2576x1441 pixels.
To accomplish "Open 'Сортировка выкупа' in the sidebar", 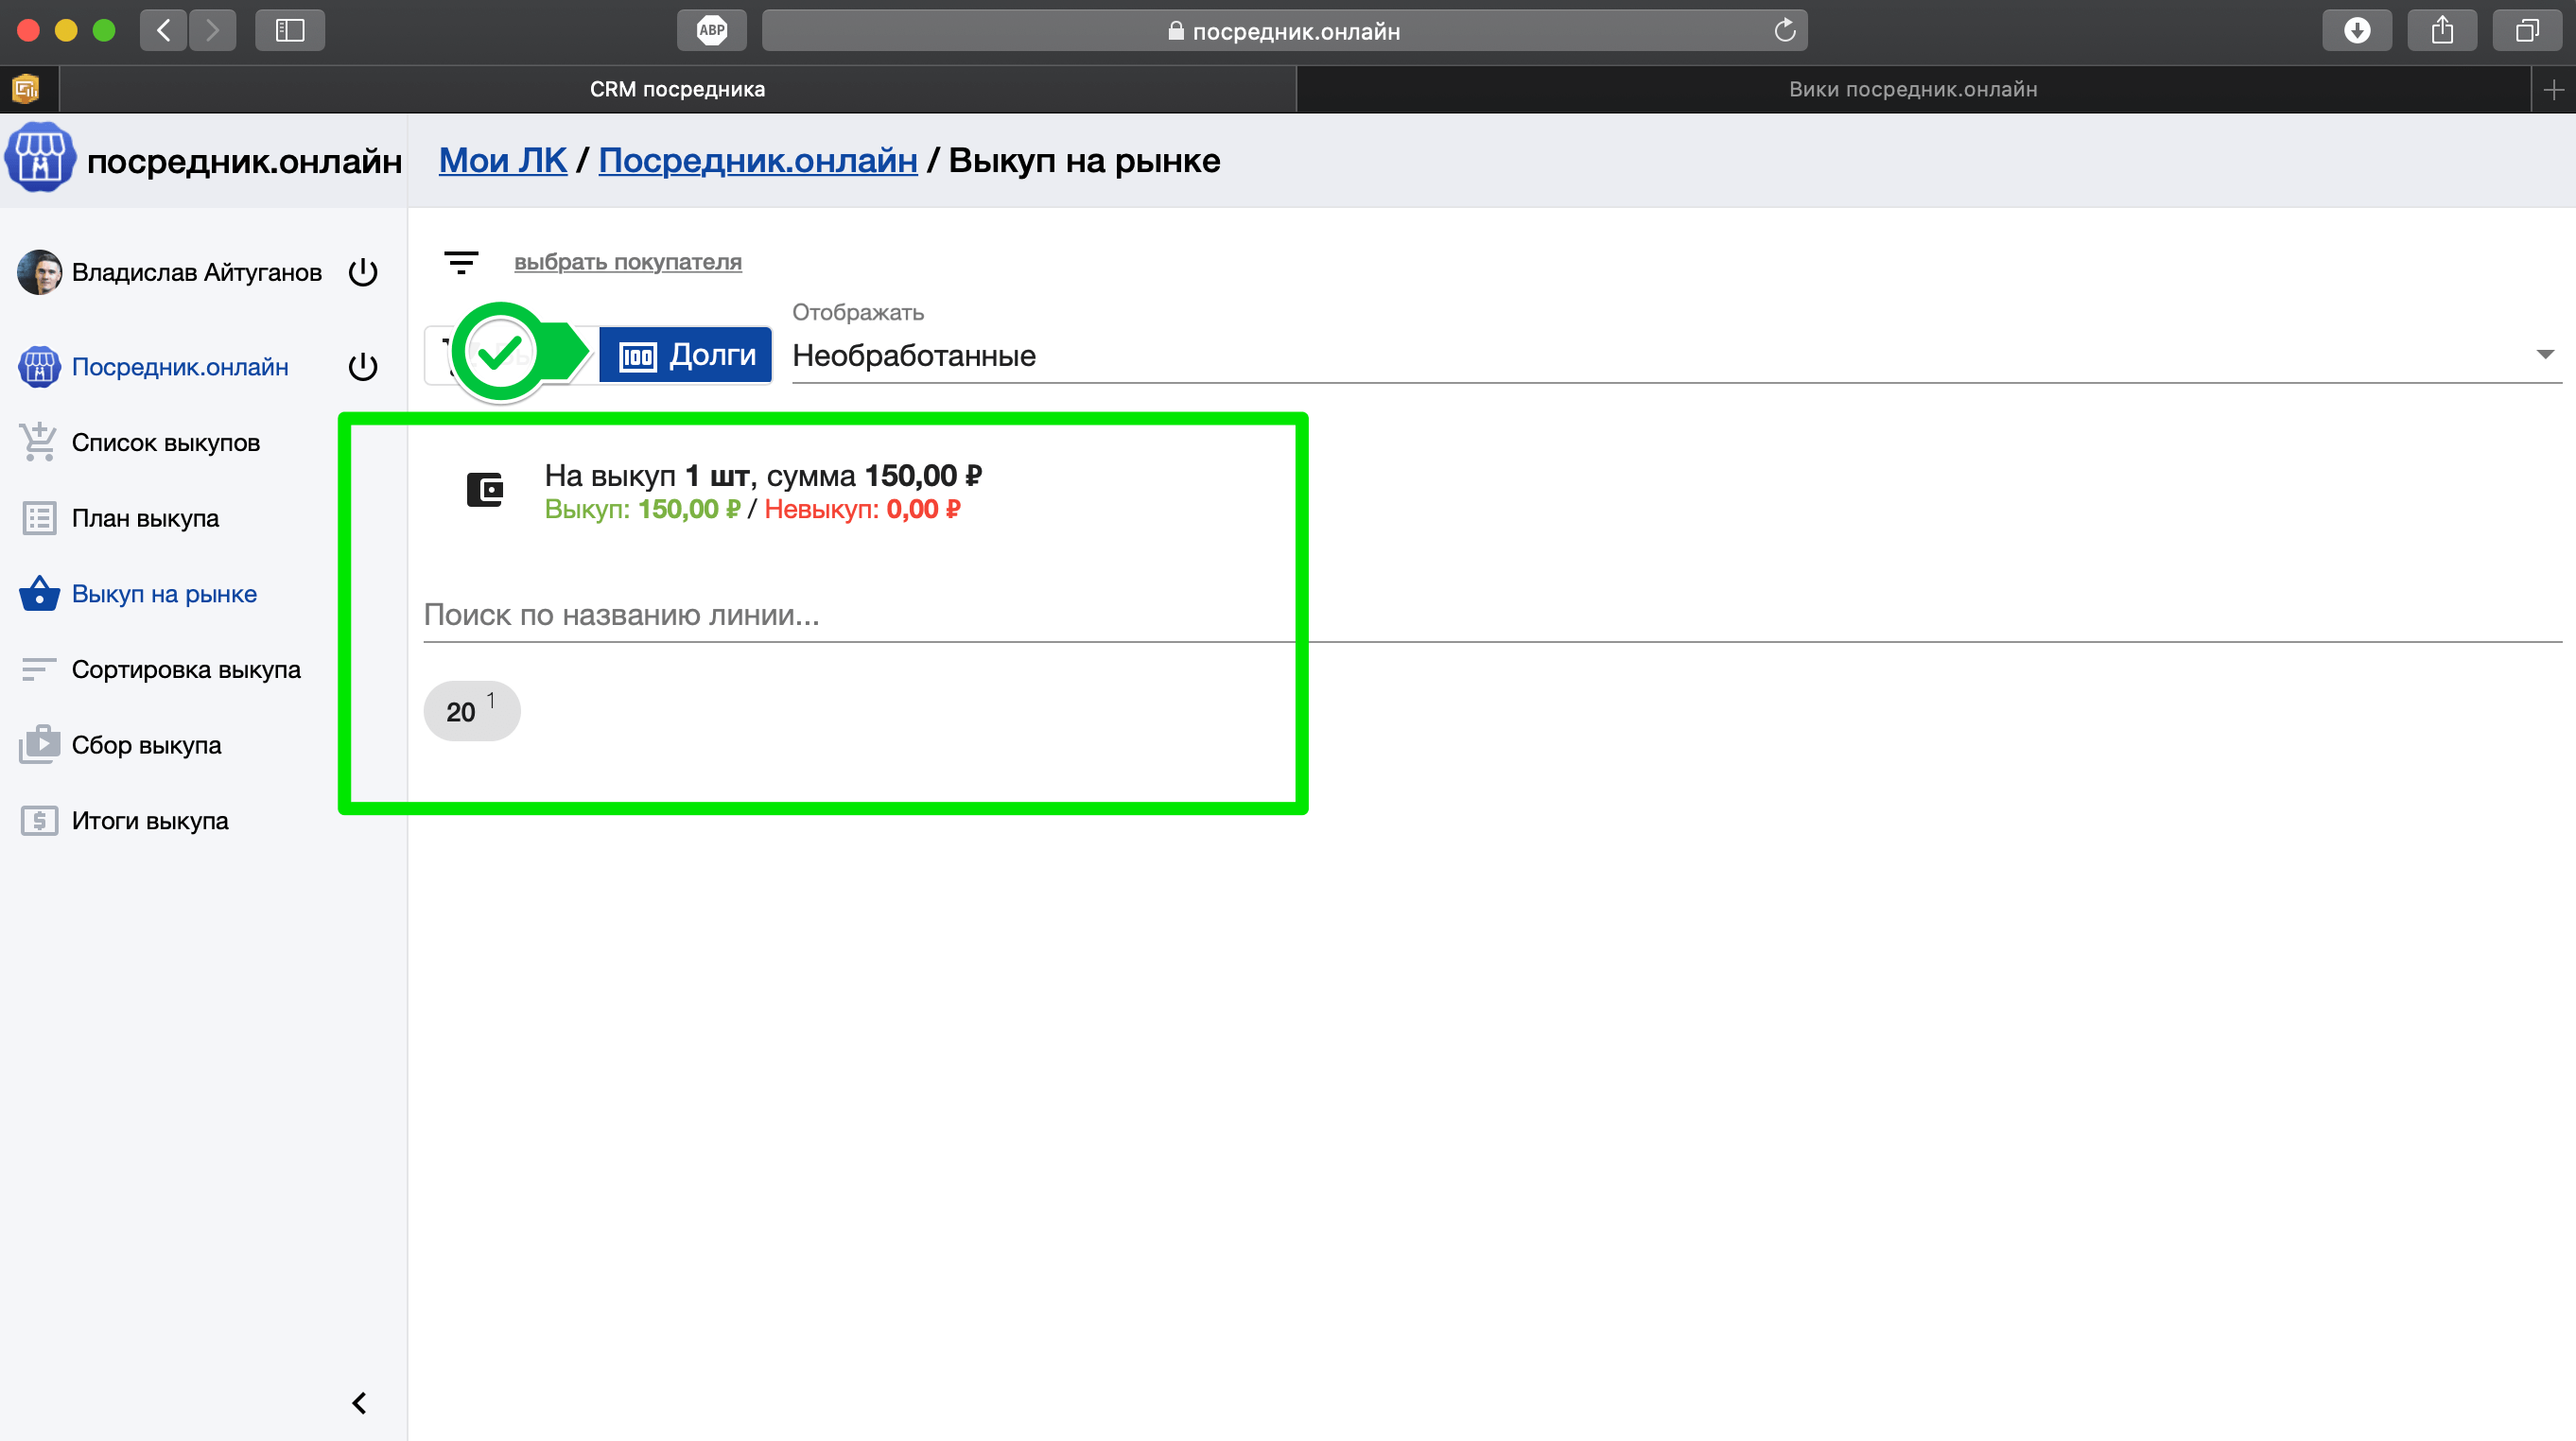I will (x=185, y=670).
